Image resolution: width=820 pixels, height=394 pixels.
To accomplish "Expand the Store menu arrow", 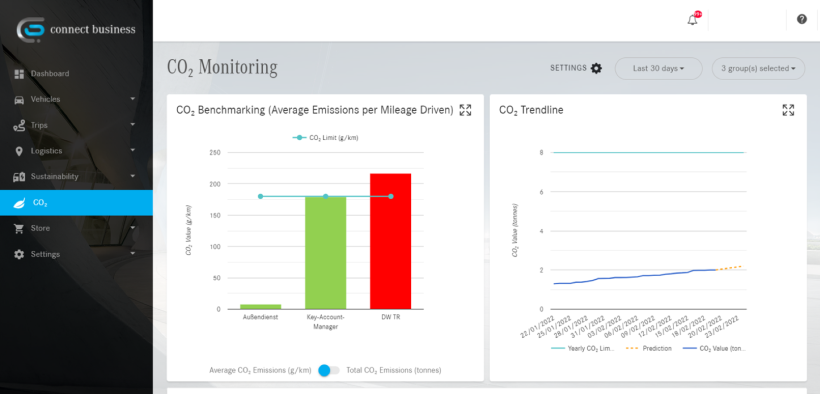I will tap(132, 227).
